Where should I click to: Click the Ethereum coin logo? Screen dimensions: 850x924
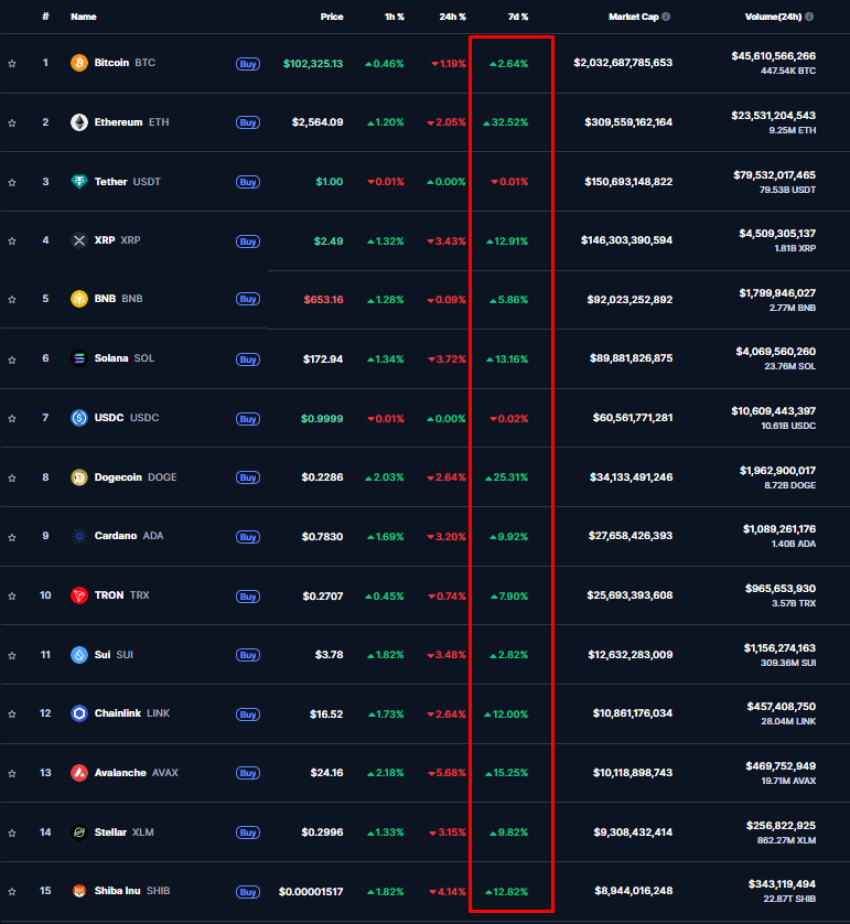tap(77, 122)
